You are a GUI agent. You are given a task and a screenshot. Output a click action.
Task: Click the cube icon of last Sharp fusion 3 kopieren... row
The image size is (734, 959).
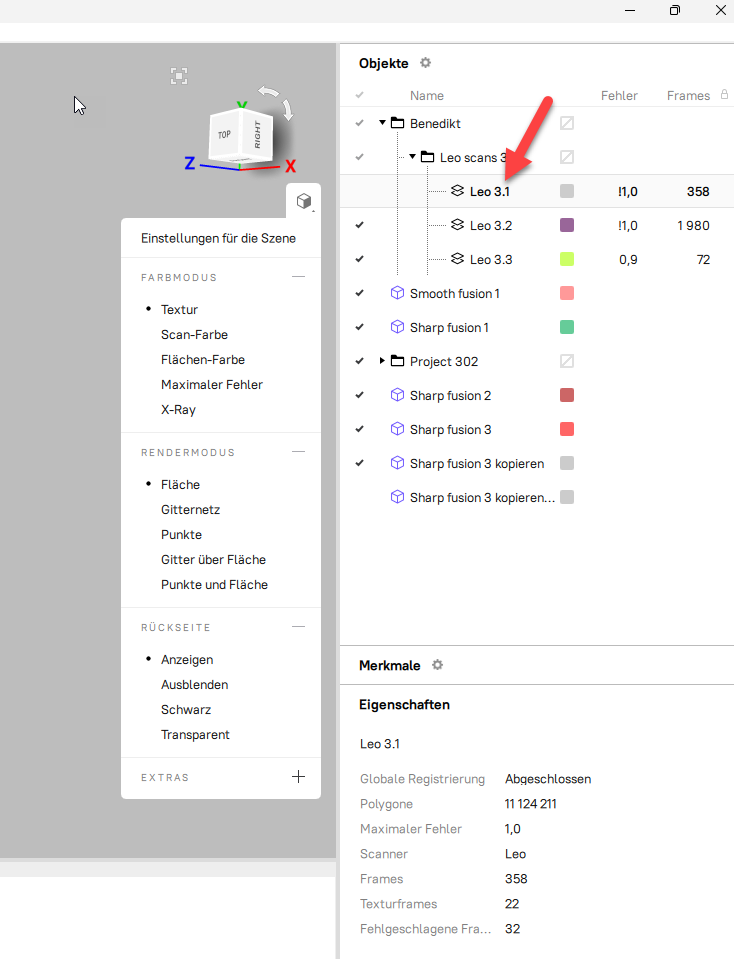pyautogui.click(x=398, y=497)
